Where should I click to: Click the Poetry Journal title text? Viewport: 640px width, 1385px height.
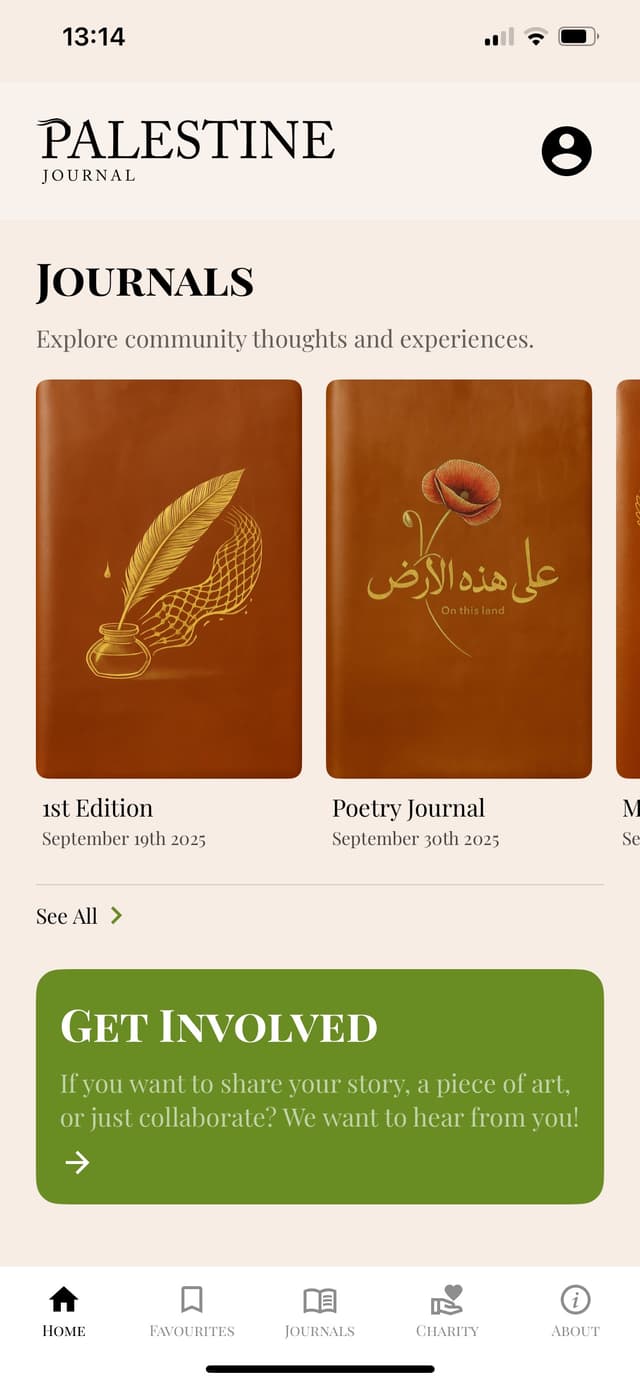[x=408, y=808]
